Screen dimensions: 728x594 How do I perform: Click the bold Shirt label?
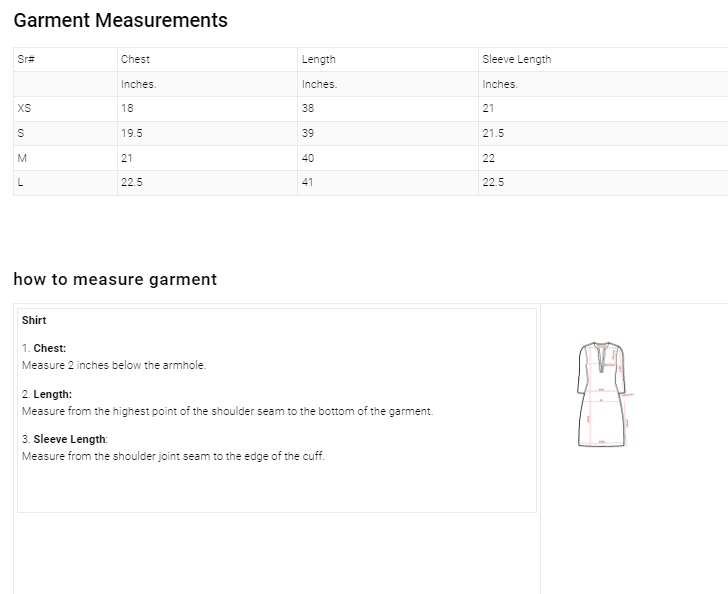pos(34,320)
